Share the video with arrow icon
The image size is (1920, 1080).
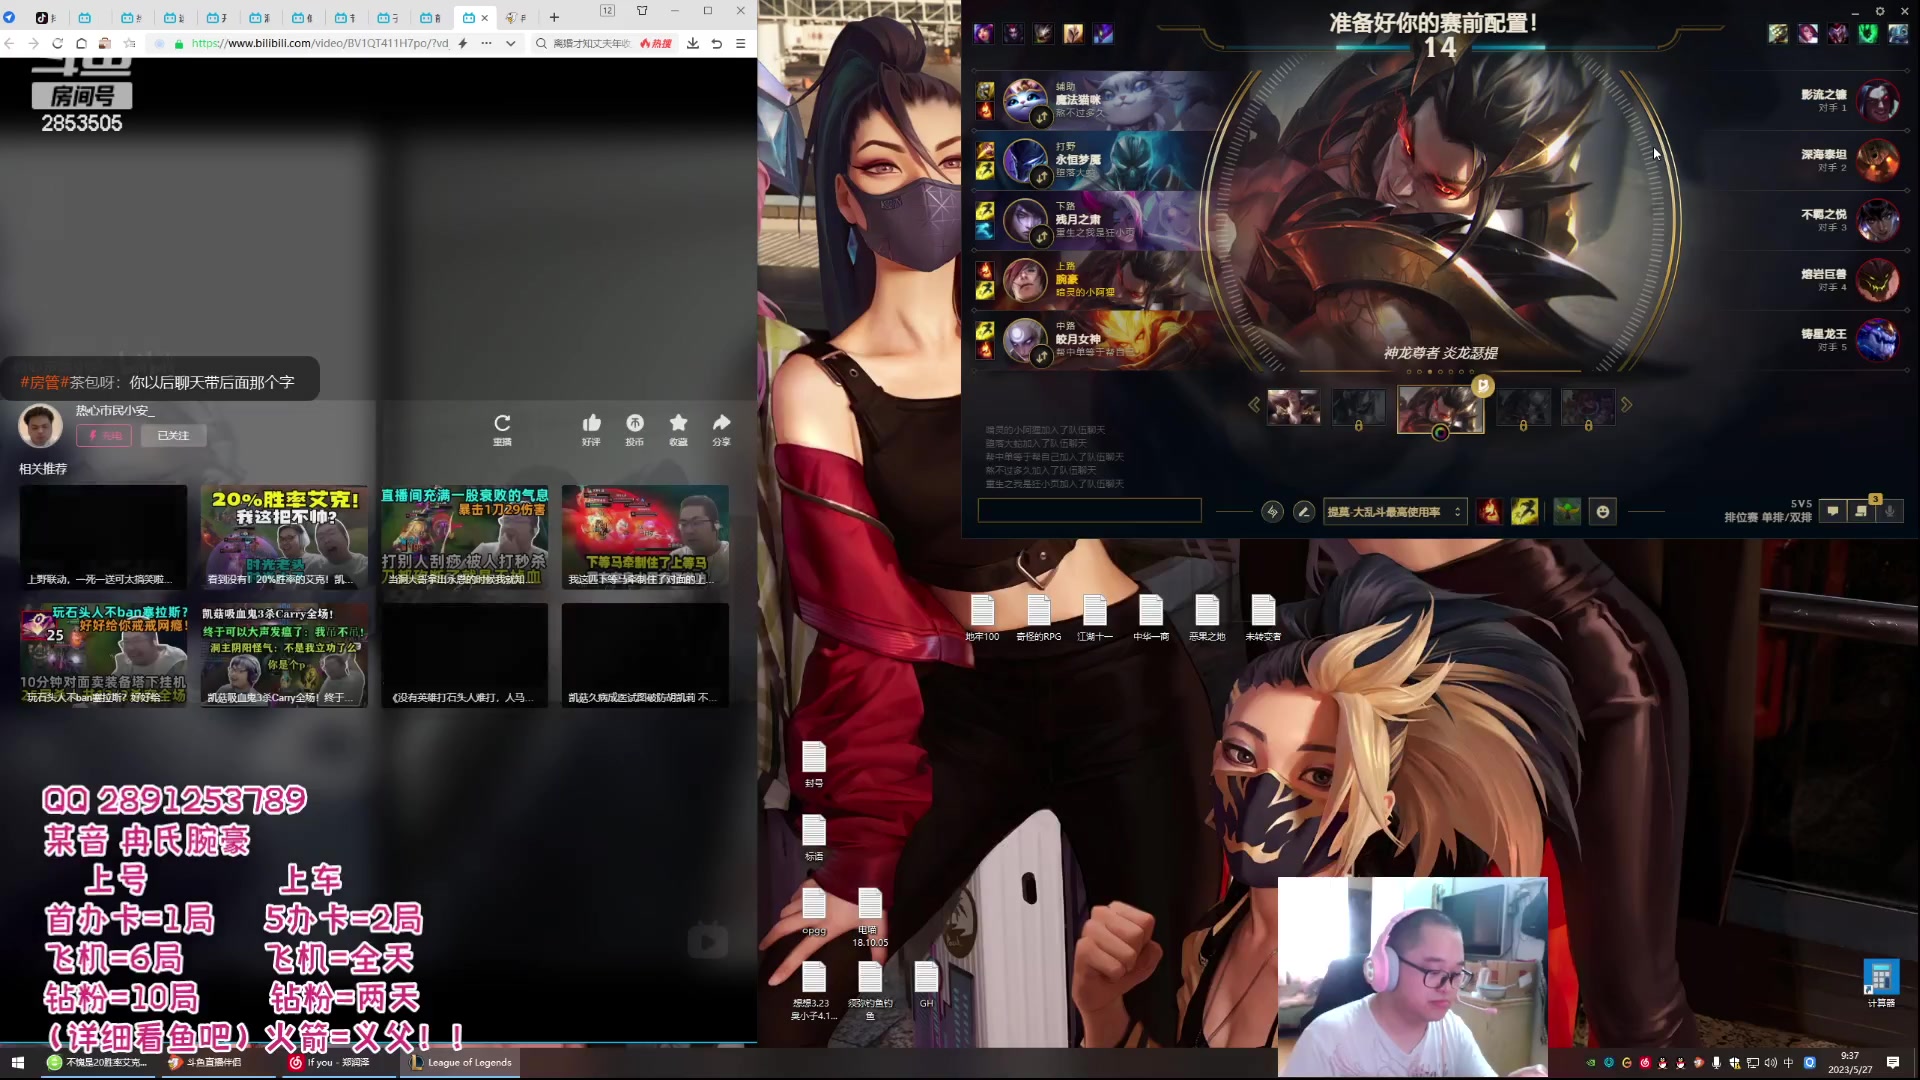pos(721,428)
